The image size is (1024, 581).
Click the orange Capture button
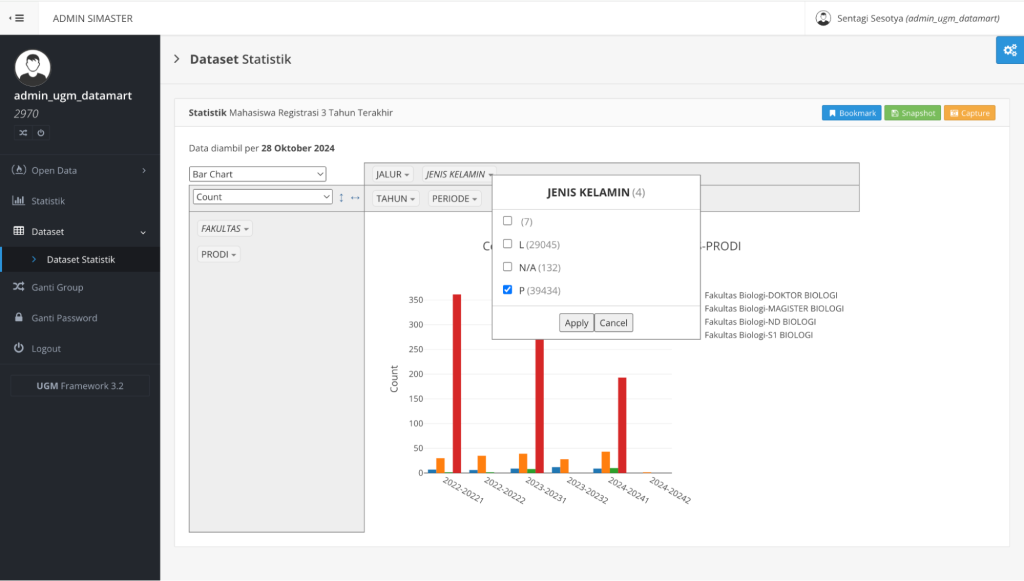(969, 113)
